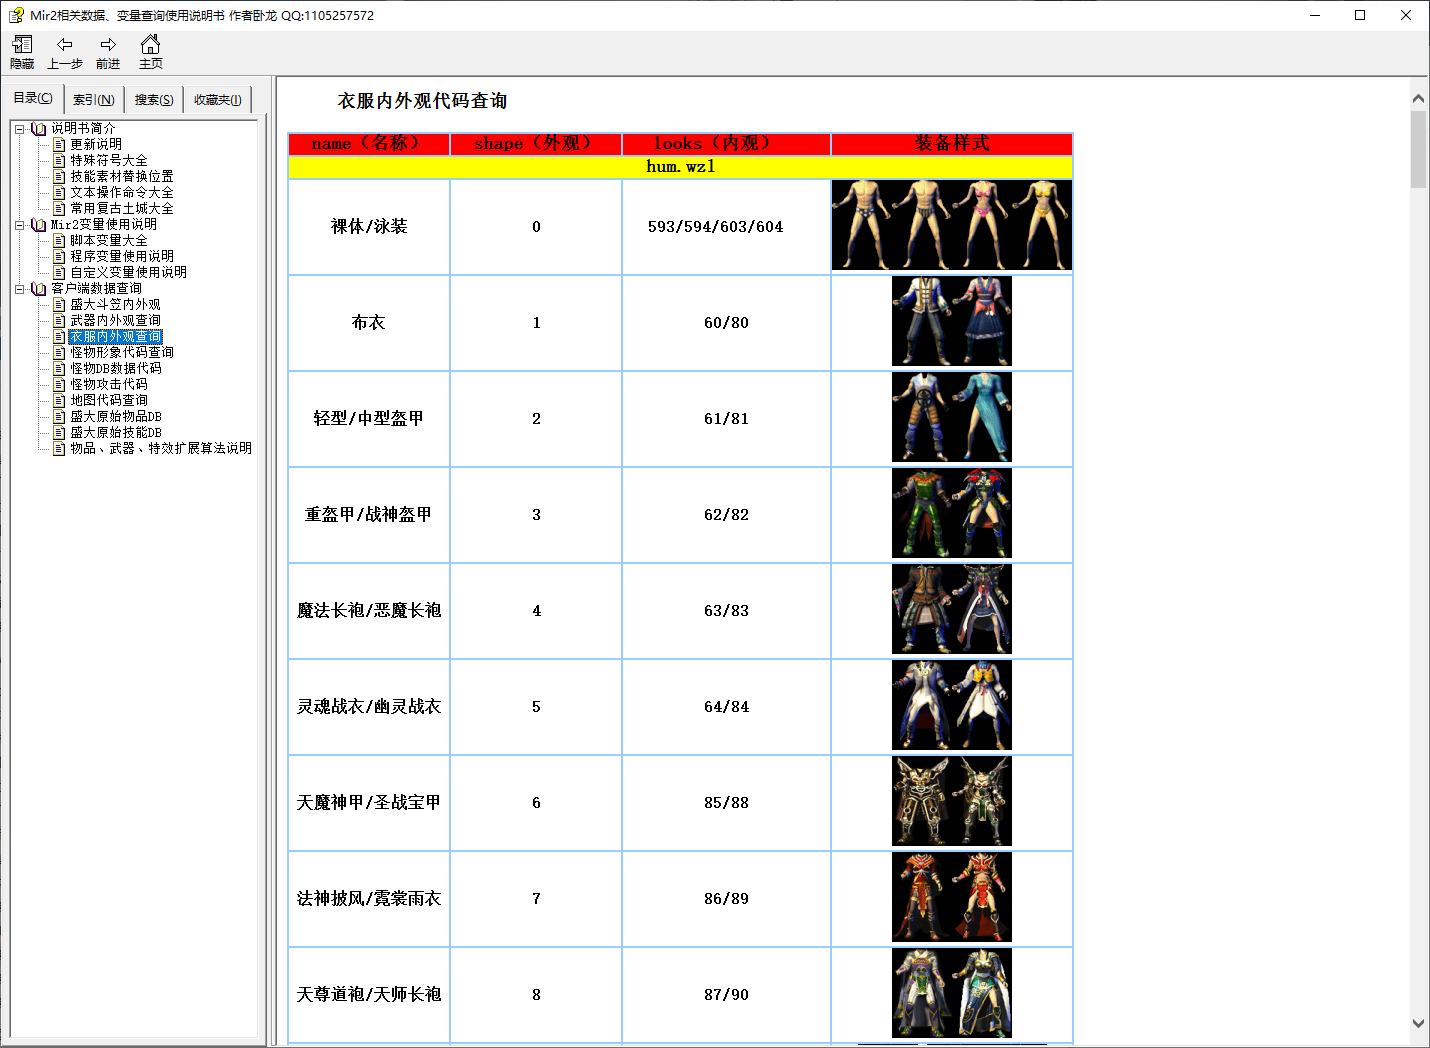Click the scrollbar down arrow
The height and width of the screenshot is (1048, 1430).
[x=1418, y=1024]
